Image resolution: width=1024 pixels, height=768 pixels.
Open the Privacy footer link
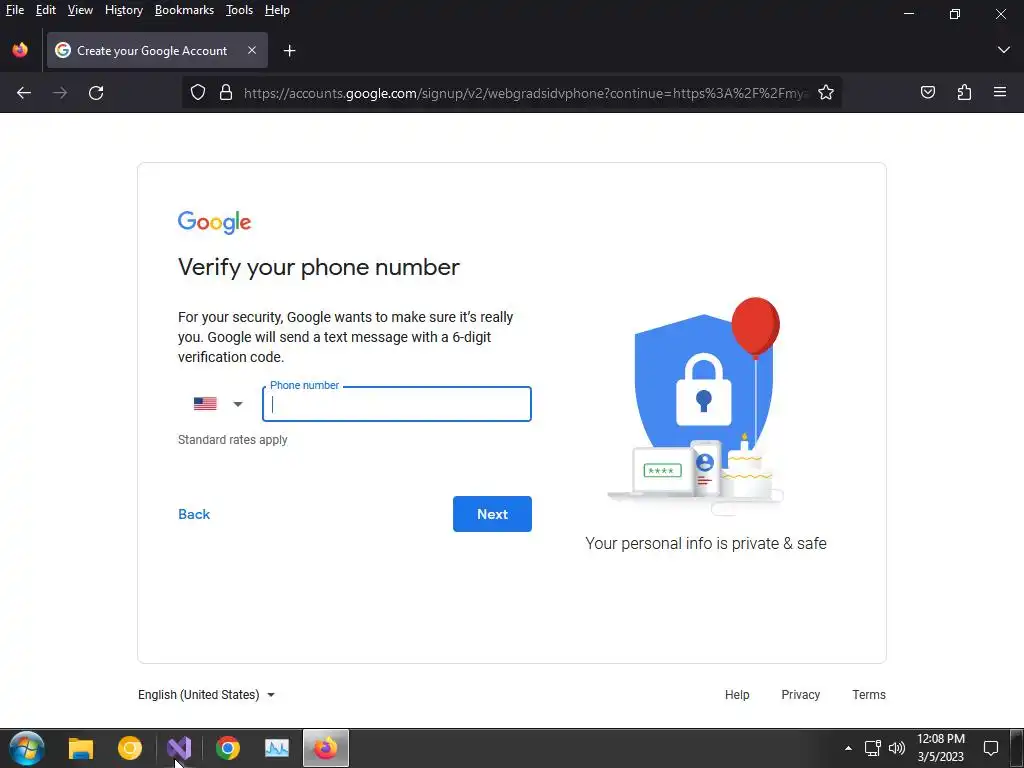(801, 695)
